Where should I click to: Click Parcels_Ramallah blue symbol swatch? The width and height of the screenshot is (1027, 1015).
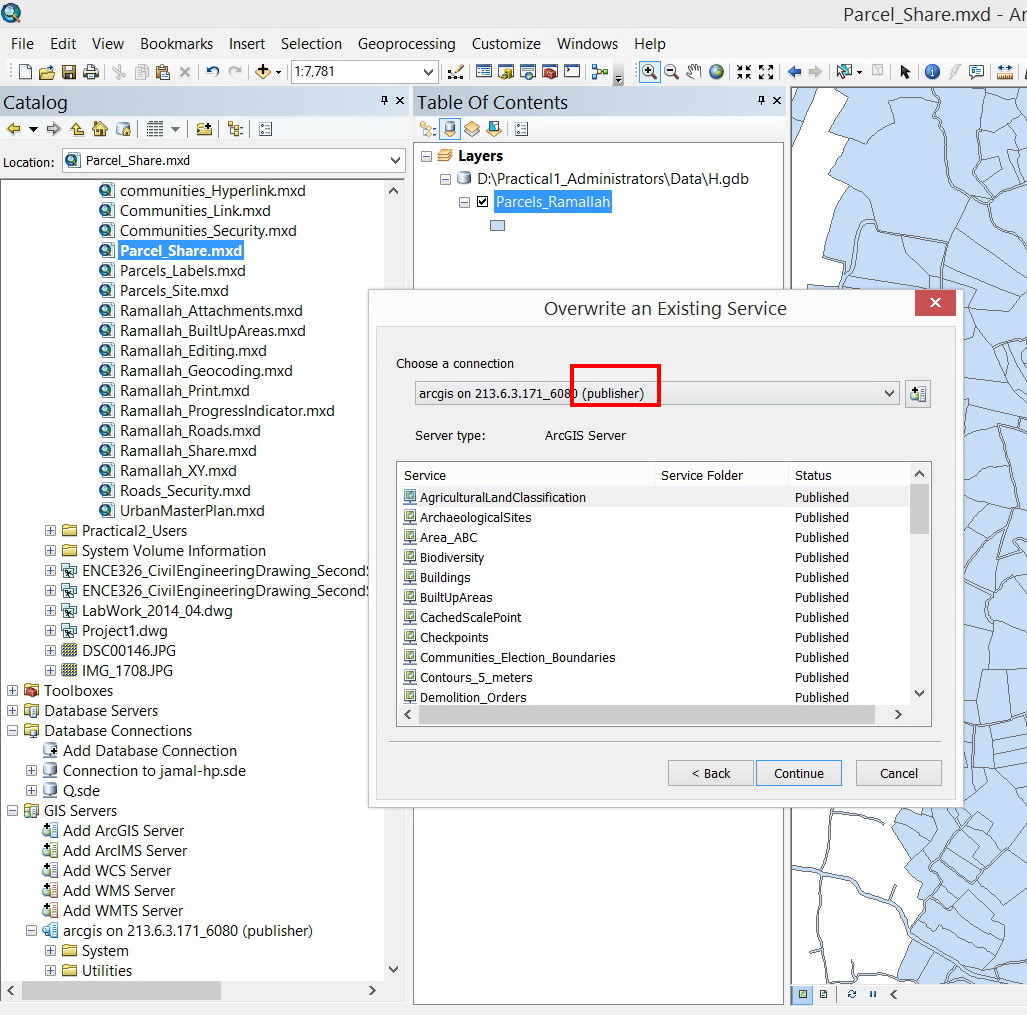498,225
